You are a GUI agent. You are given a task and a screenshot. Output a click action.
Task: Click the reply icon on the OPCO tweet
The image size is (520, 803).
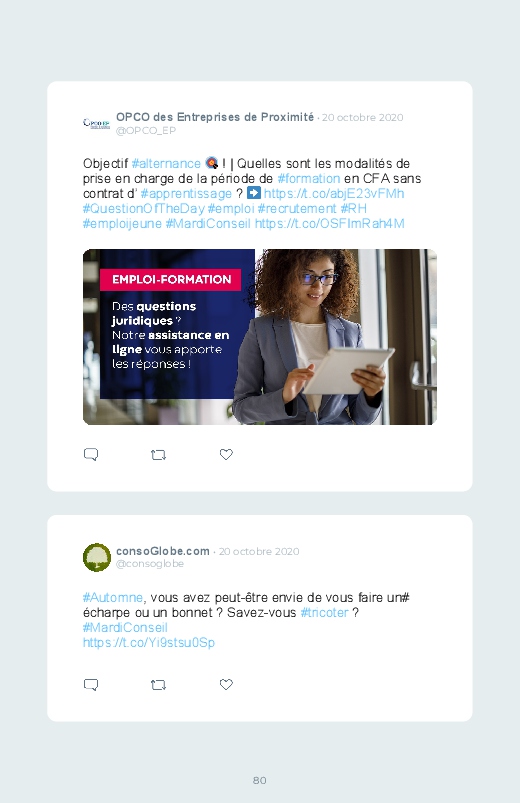(91, 454)
